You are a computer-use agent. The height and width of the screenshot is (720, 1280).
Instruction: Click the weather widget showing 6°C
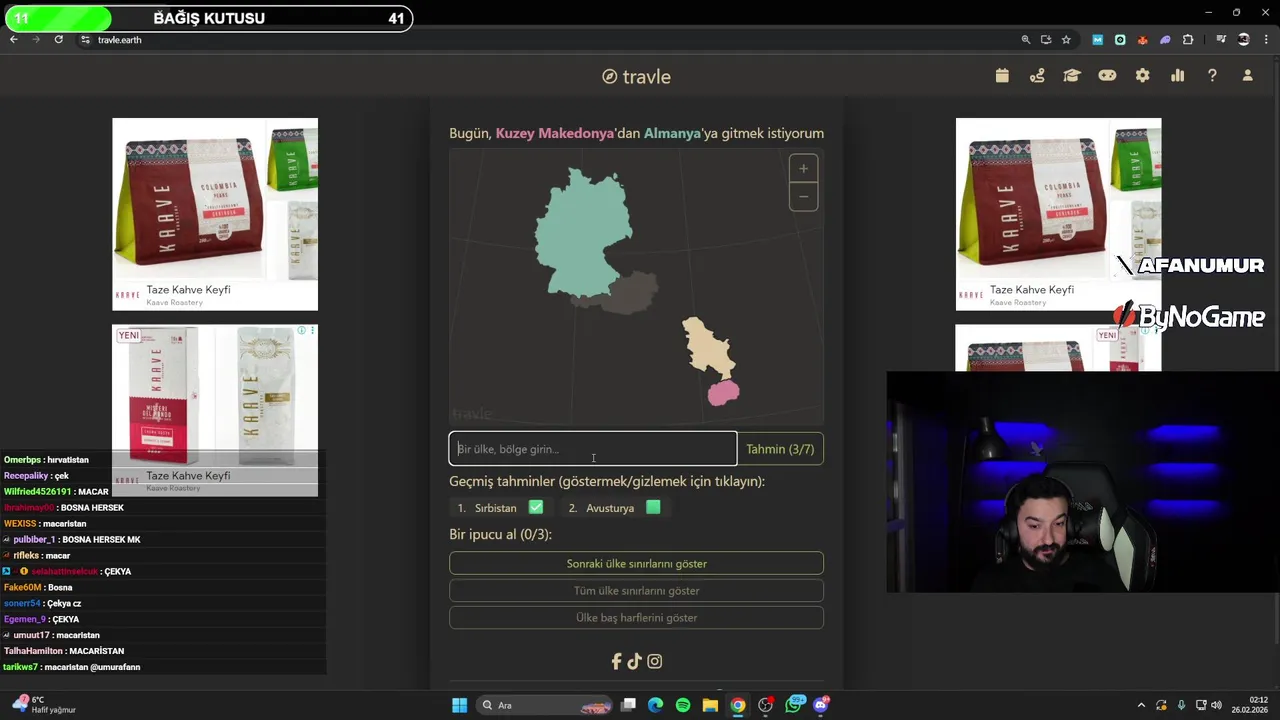point(45,705)
